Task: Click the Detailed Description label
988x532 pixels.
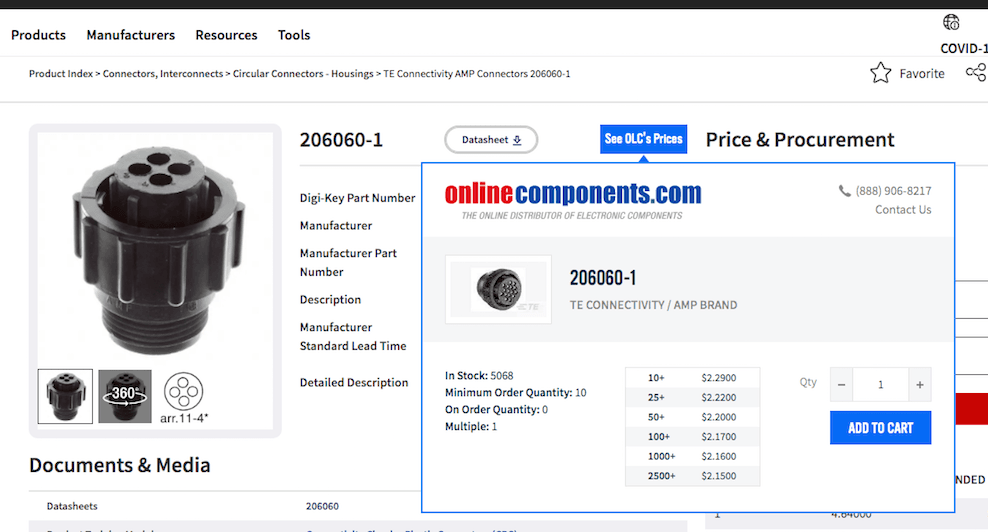Action: (x=354, y=383)
